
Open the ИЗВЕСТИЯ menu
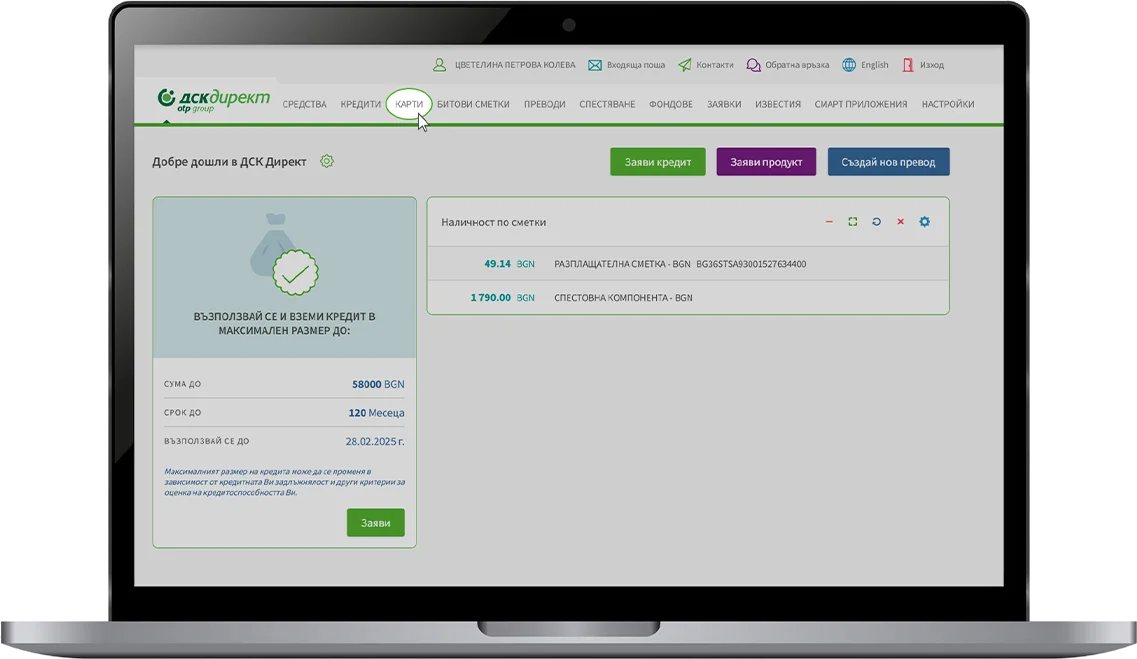point(777,104)
